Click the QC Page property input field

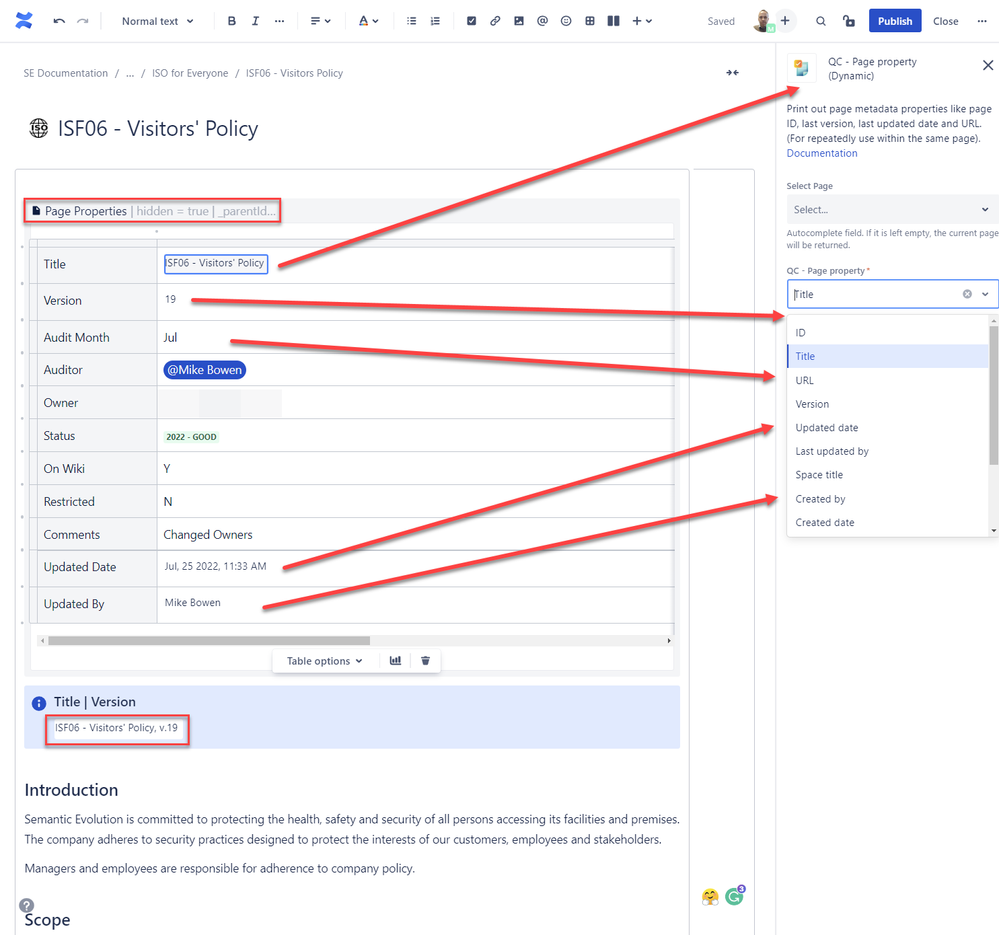pyautogui.click(x=892, y=294)
